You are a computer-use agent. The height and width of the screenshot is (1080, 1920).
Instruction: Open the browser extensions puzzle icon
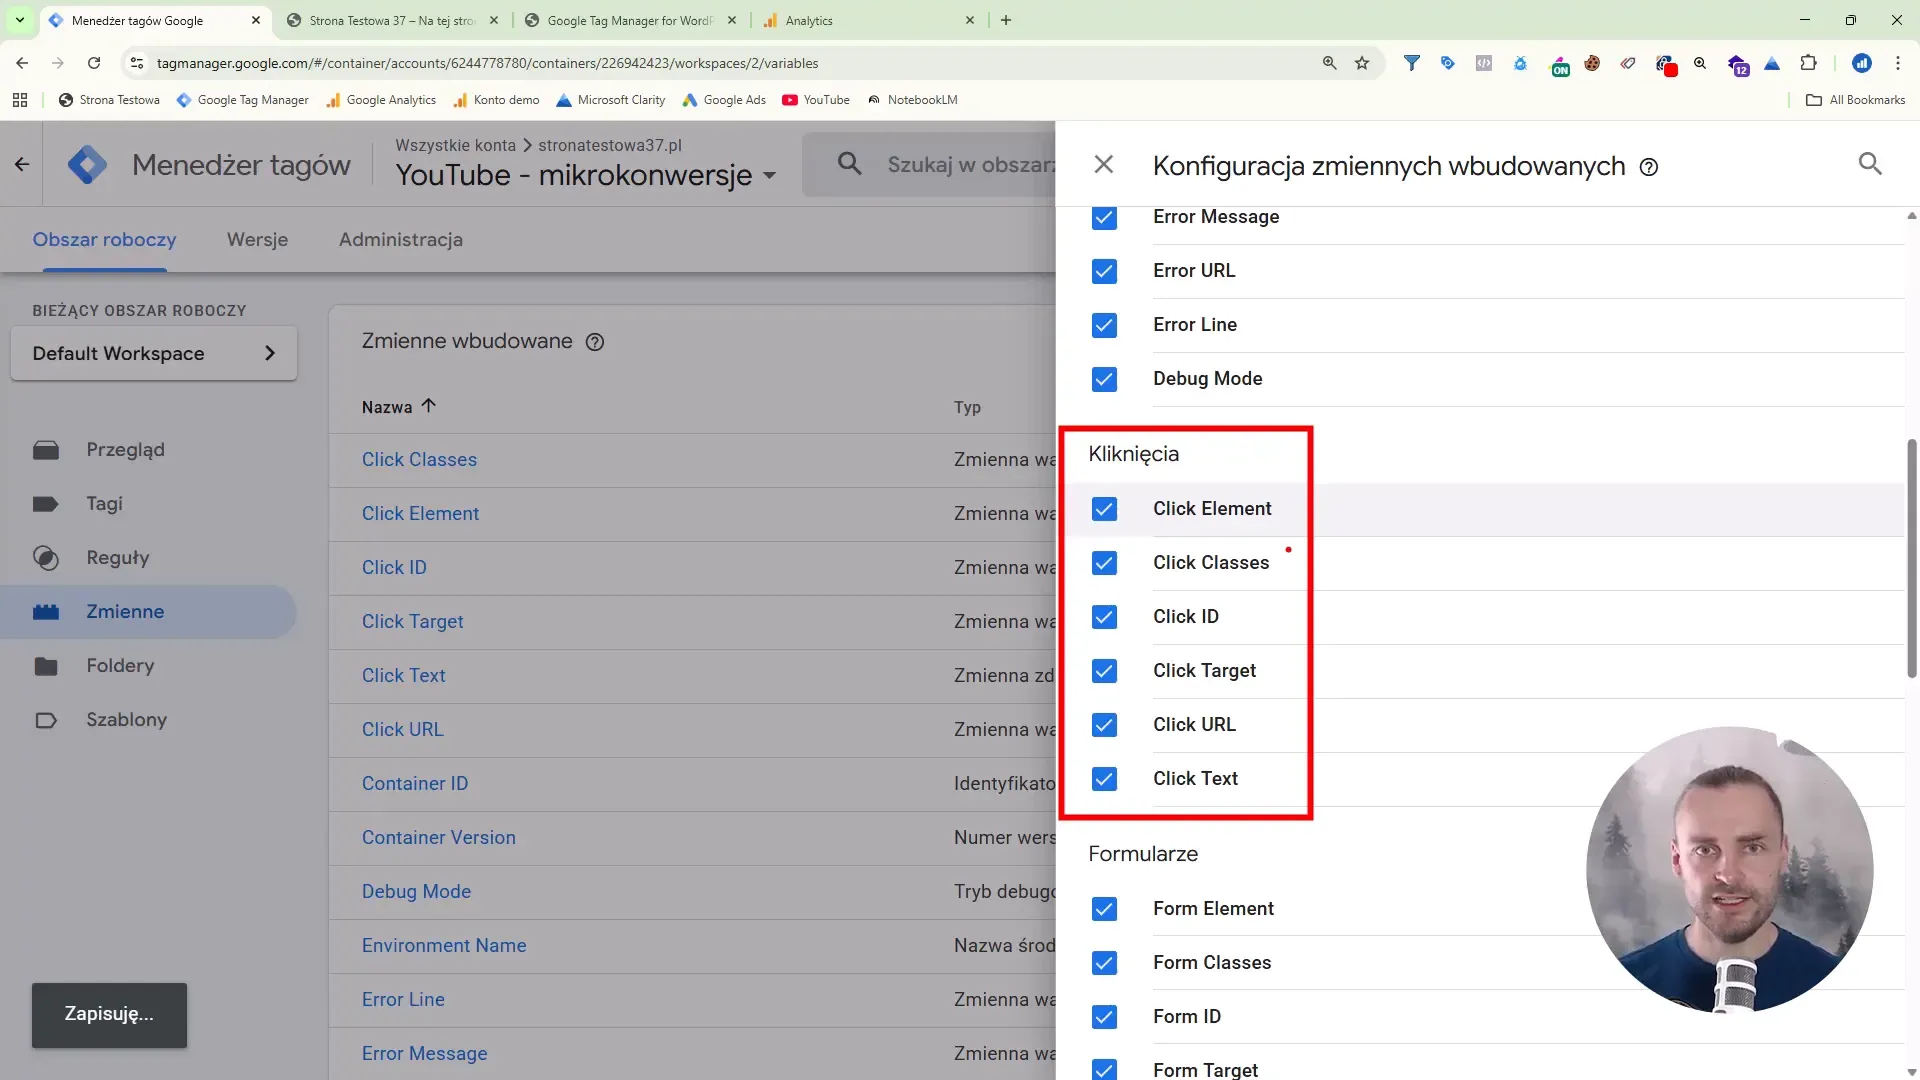point(1808,63)
